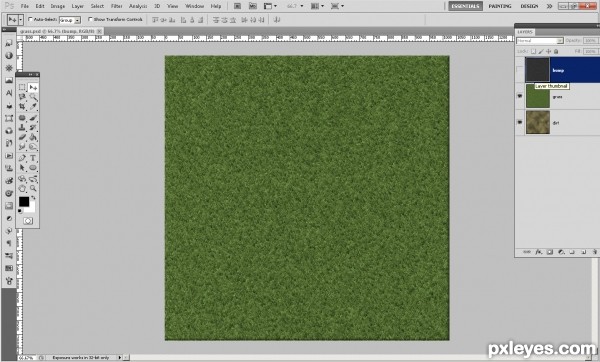Select the Quick Selection tool
The image size is (600, 362).
(x=33, y=97)
